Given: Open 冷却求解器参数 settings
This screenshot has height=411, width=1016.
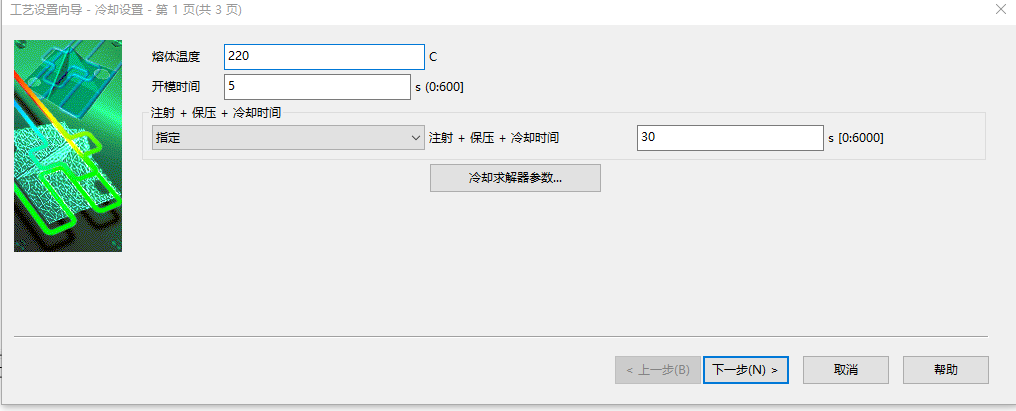Looking at the screenshot, I should (515, 178).
